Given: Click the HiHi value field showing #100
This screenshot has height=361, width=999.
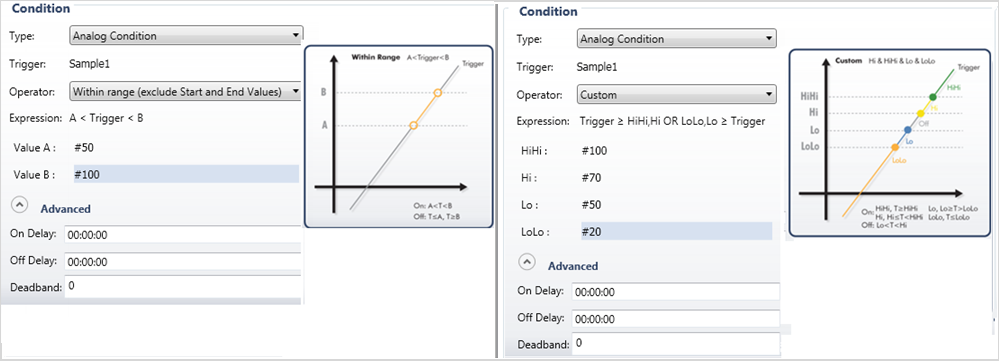Looking at the screenshot, I should click(x=675, y=151).
